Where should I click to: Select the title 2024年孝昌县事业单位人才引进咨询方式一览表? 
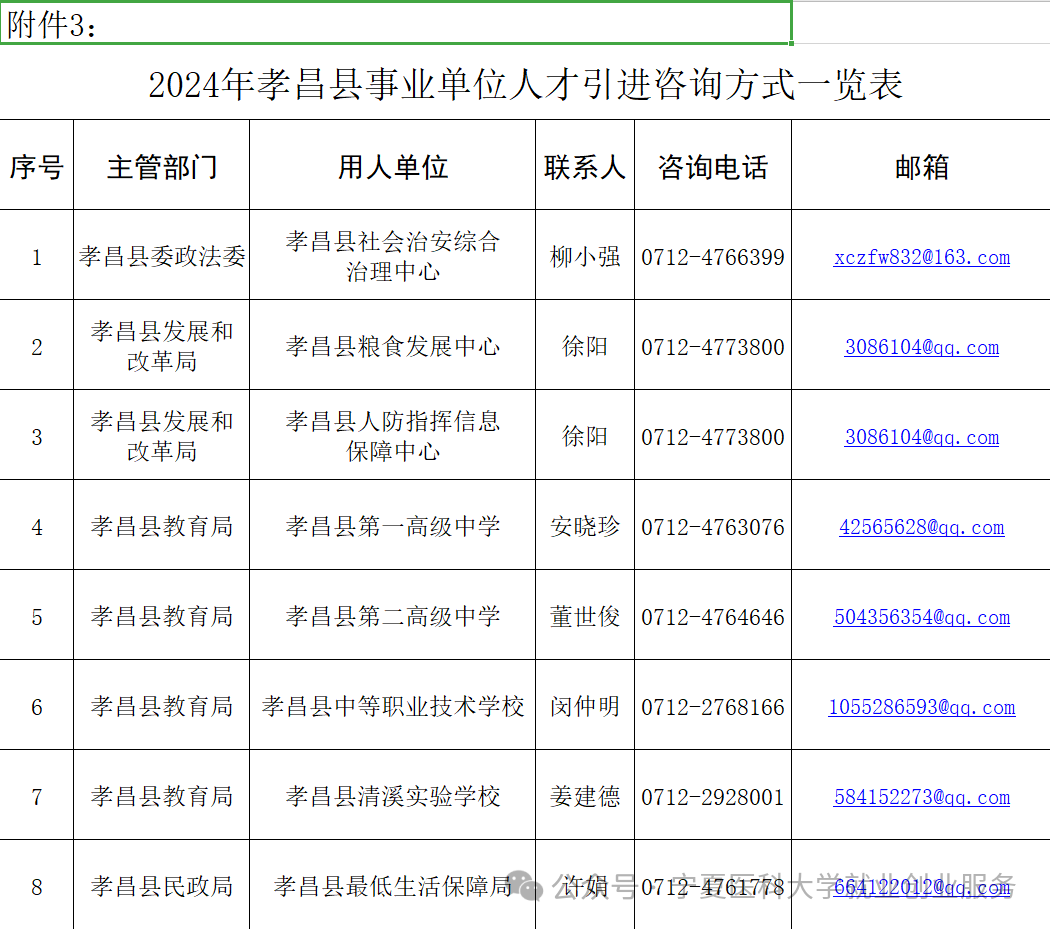click(526, 85)
